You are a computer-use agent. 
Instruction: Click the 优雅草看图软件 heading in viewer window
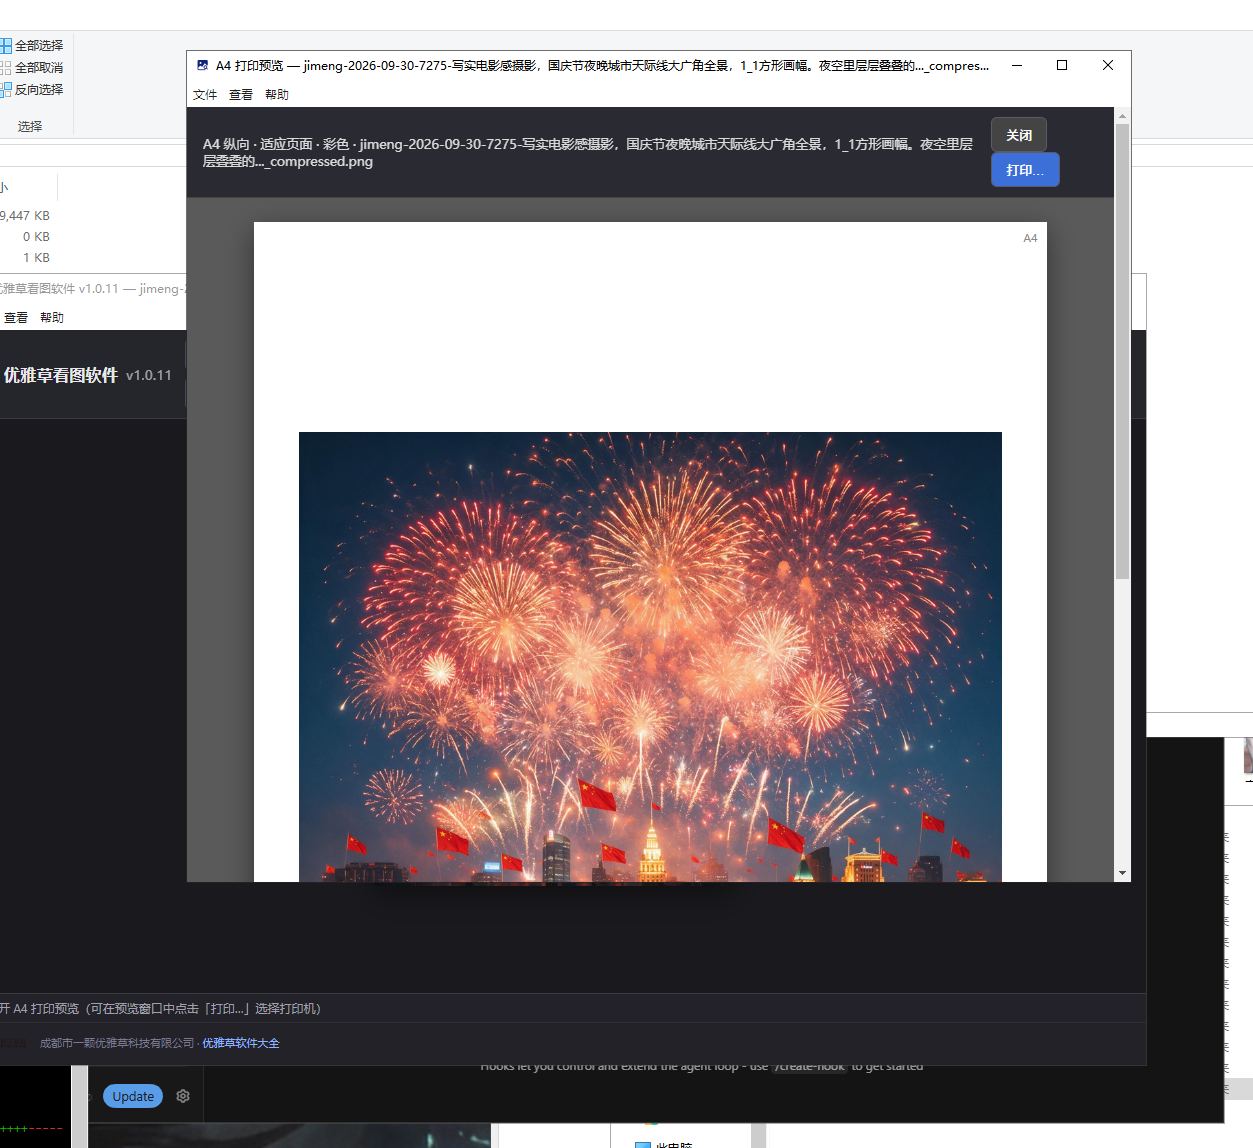[x=61, y=375]
